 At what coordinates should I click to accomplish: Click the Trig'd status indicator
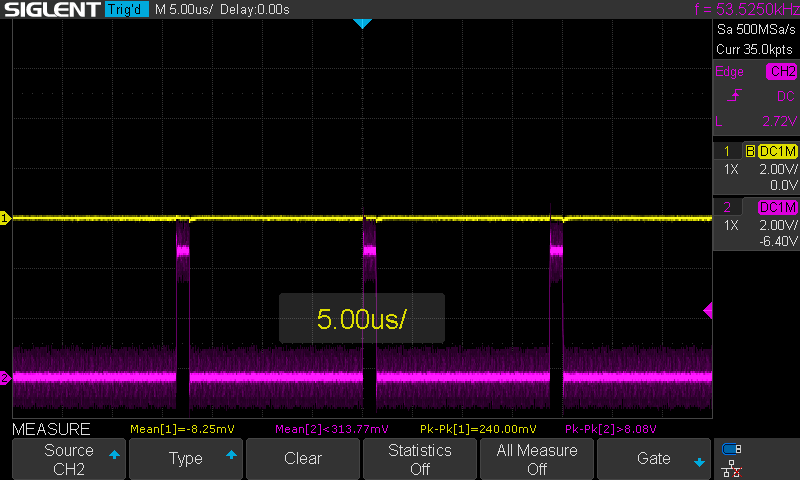click(x=127, y=9)
